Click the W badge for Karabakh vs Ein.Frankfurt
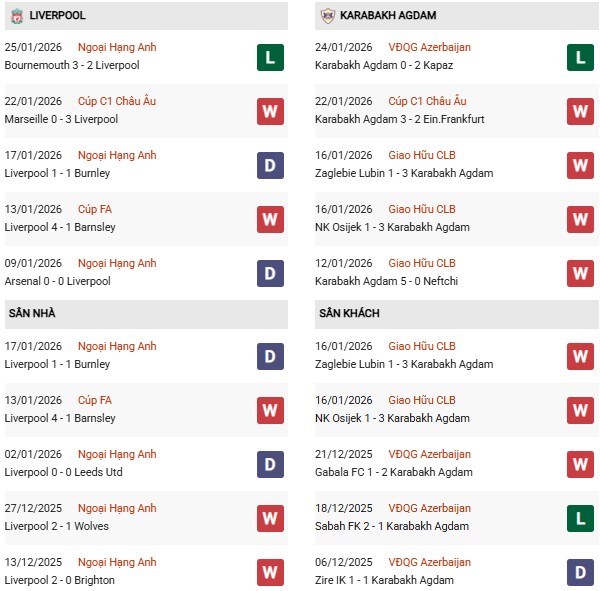Screen dimensions: 600x591 click(x=580, y=111)
